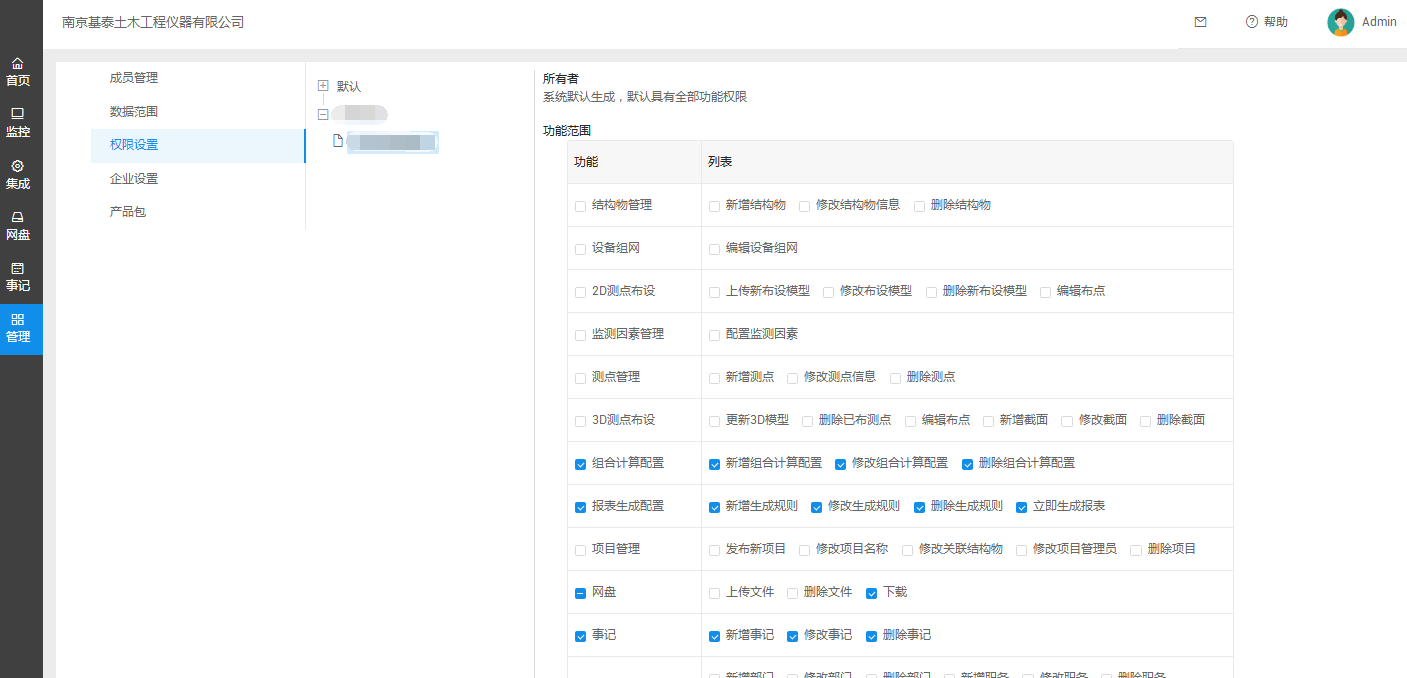Select the 数据范围 menu item
Screen dimensions: 1407x678
pyautogui.click(x=134, y=112)
